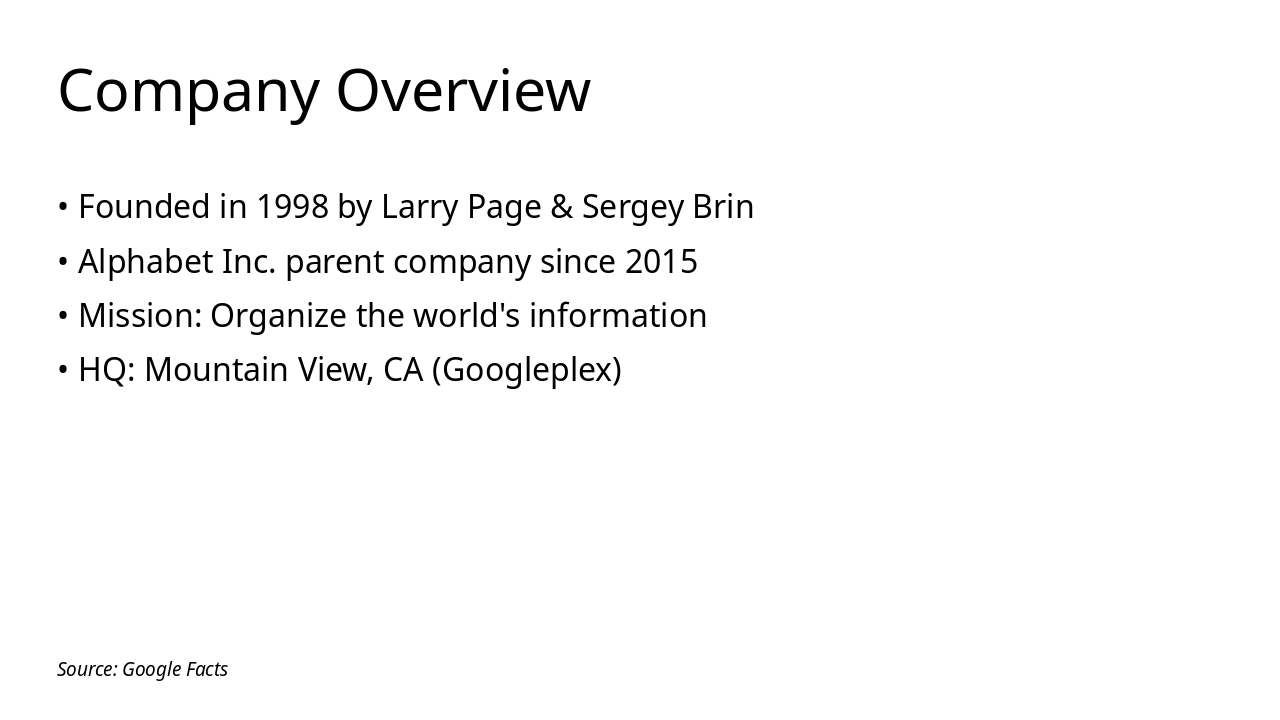Click the word "Overview" in the title
The height and width of the screenshot is (720, 1280).
[x=463, y=91]
